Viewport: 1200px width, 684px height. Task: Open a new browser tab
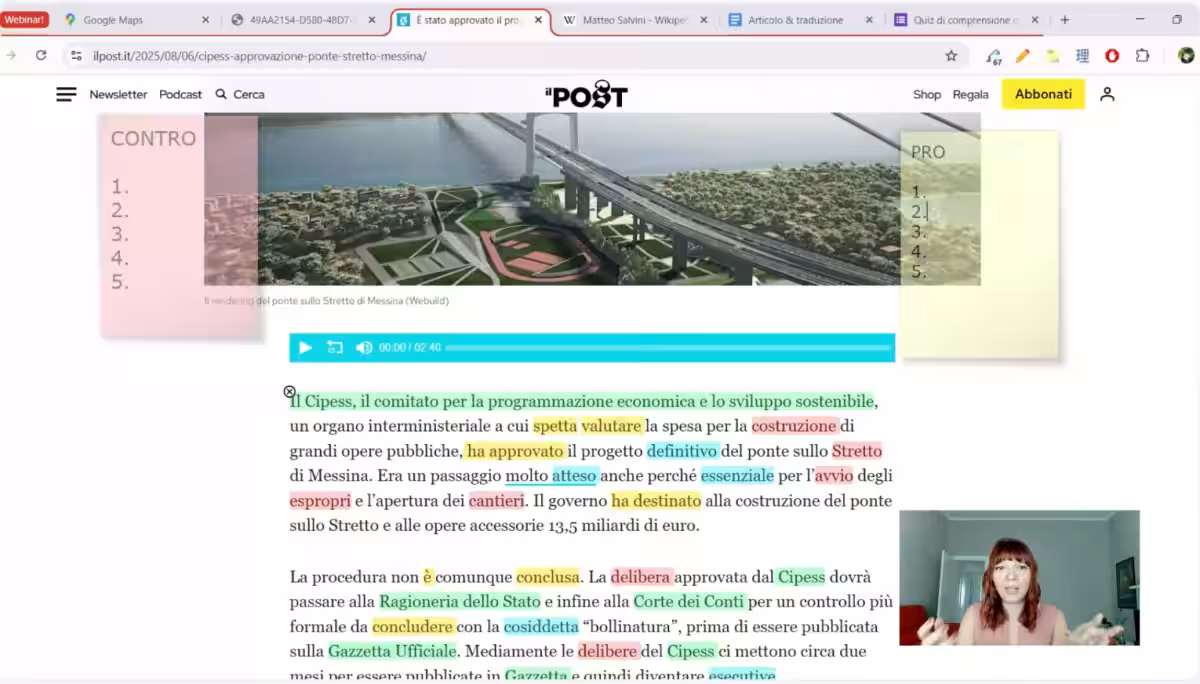pyautogui.click(x=1064, y=20)
